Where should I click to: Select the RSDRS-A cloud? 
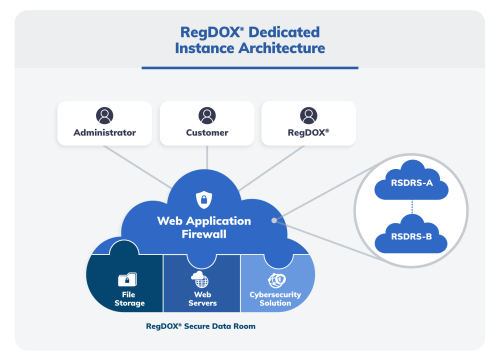point(411,180)
